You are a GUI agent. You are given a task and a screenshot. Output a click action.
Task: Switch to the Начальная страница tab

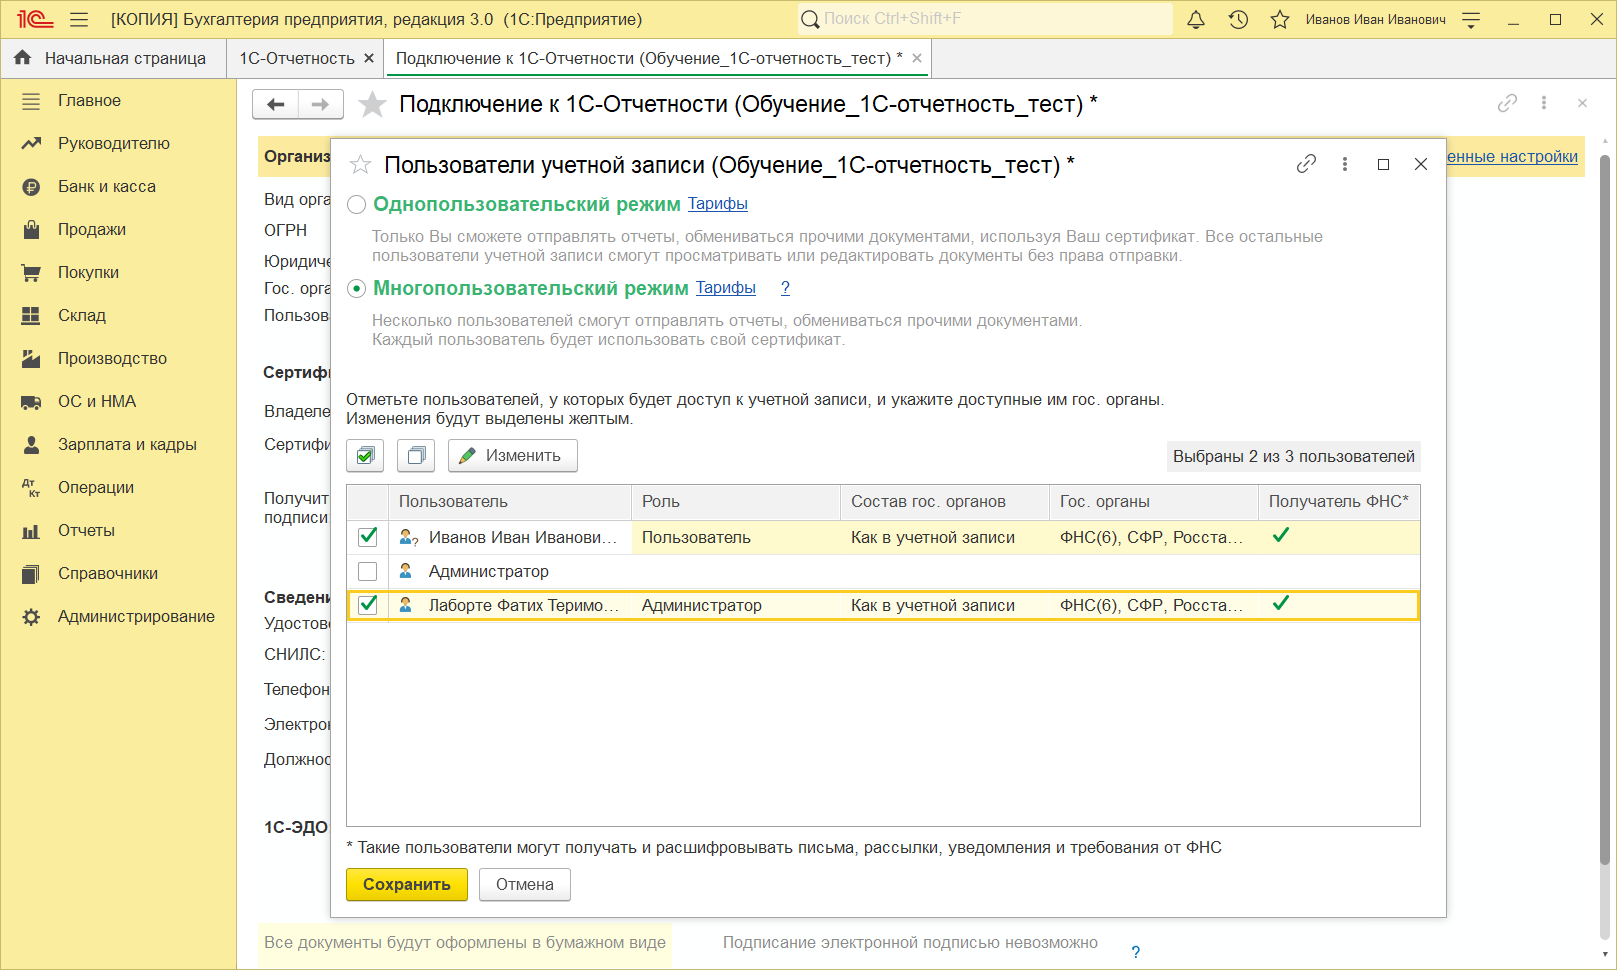tap(113, 58)
